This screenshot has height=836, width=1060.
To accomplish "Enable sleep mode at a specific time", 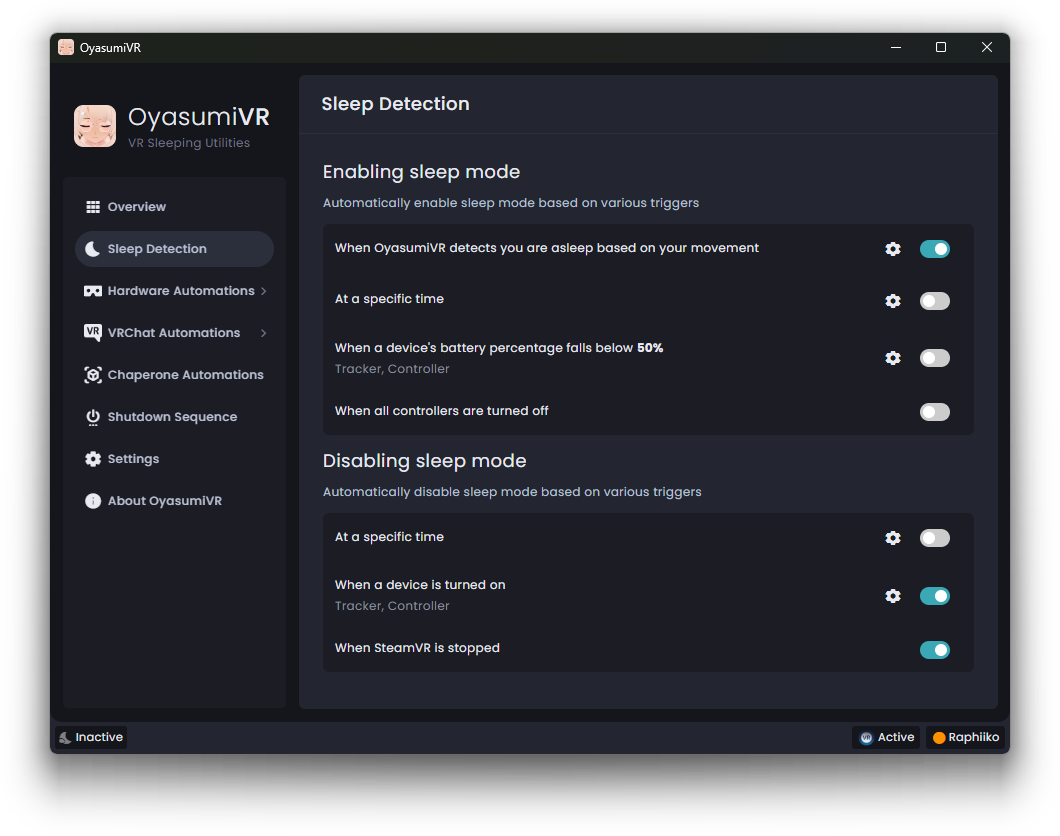I will click(935, 301).
